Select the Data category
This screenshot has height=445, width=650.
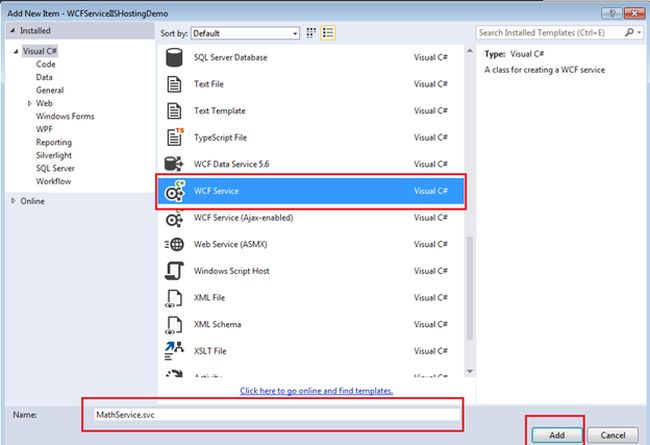coord(44,77)
